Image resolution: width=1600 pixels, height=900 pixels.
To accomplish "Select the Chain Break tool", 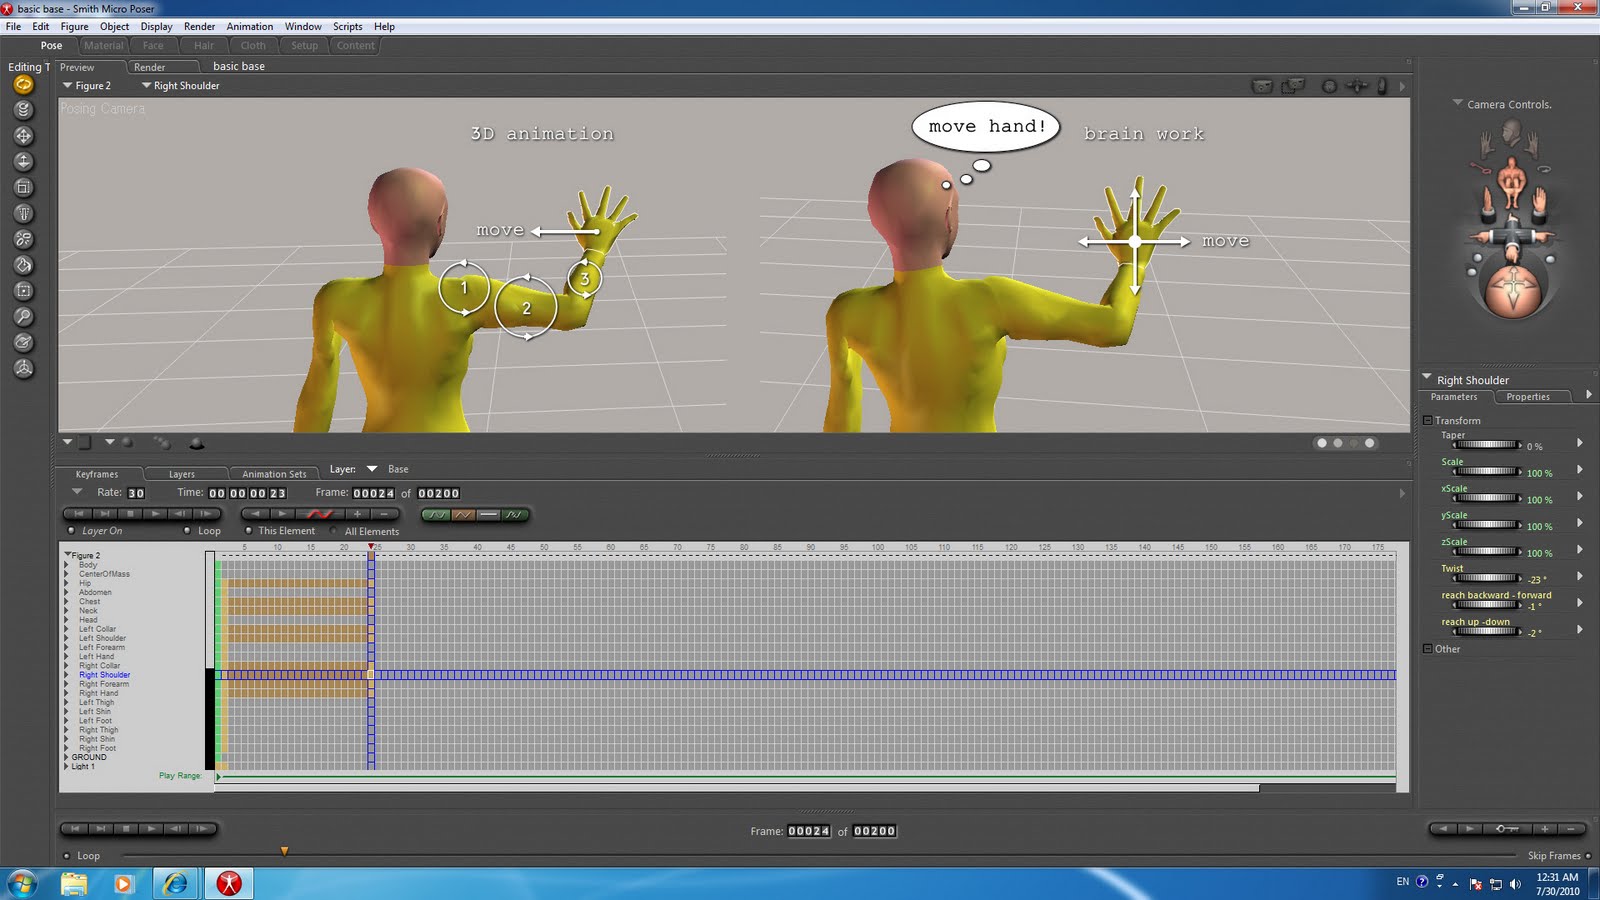I will pyautogui.click(x=23, y=238).
